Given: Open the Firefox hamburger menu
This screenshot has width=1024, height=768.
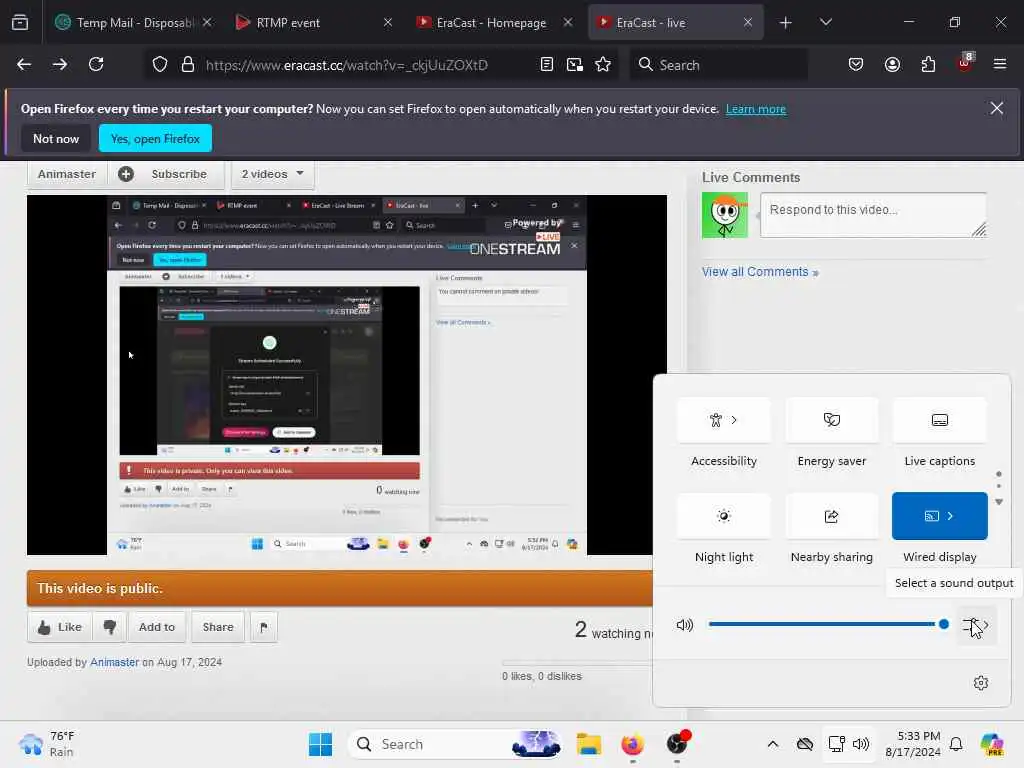Looking at the screenshot, I should tap(1000, 64).
